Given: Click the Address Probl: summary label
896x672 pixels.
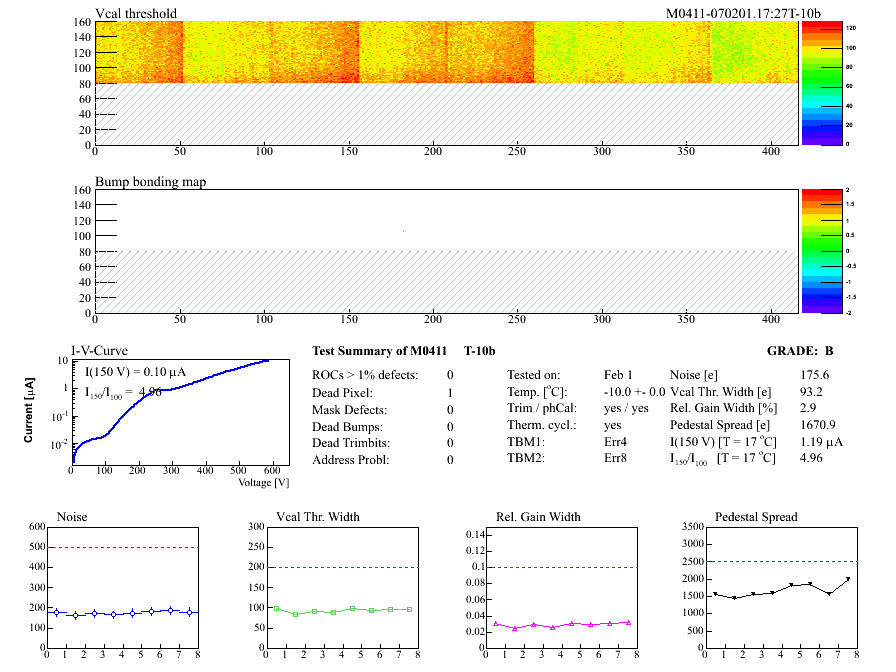Looking at the screenshot, I should pyautogui.click(x=350, y=460).
